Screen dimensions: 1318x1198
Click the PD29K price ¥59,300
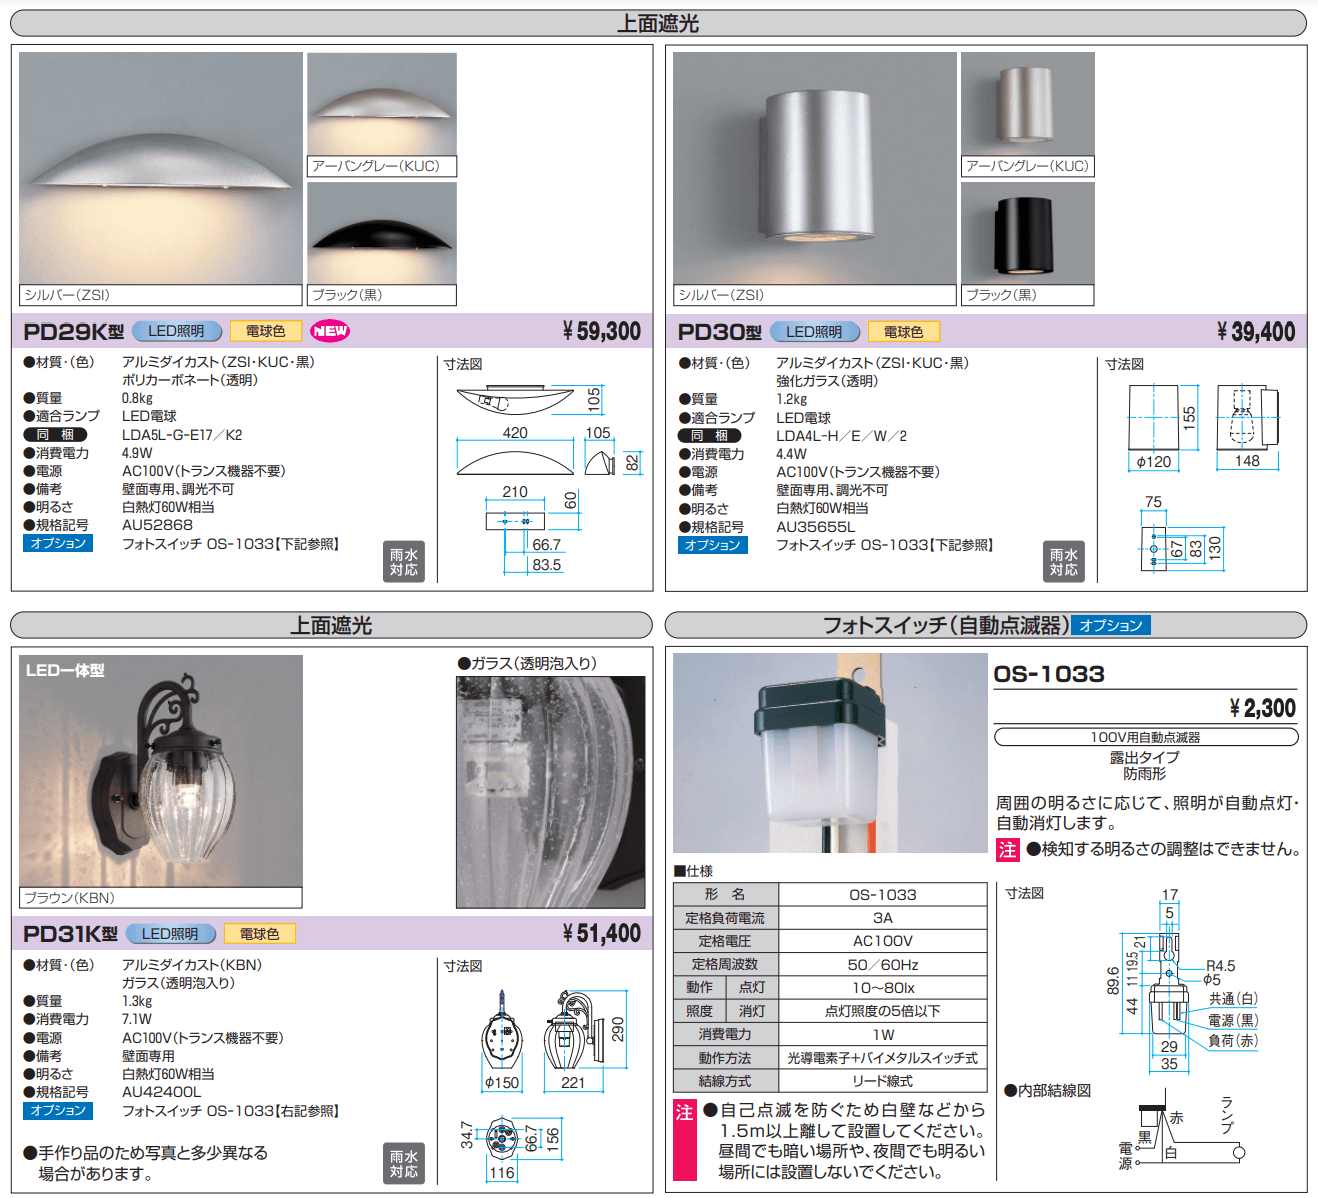click(601, 331)
